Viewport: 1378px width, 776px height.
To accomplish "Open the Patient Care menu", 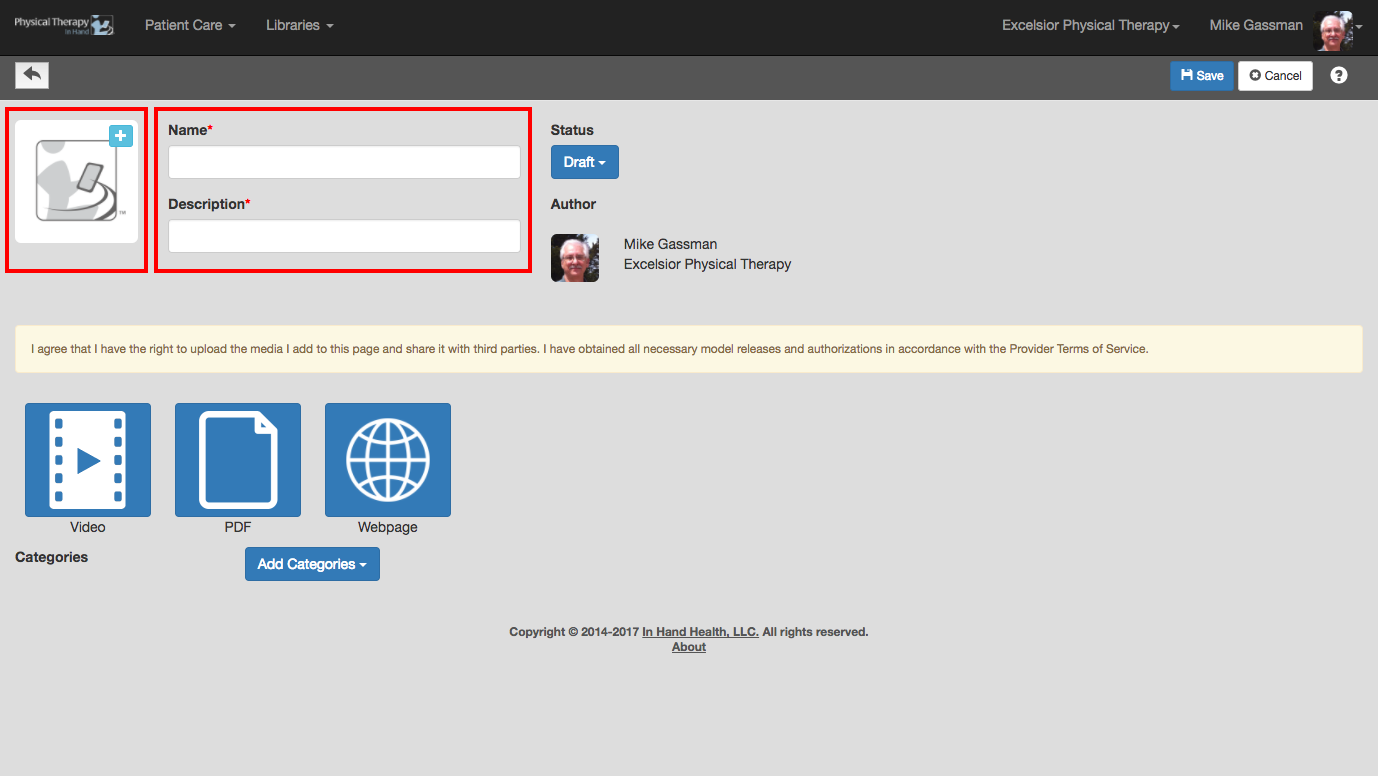I will coord(190,25).
